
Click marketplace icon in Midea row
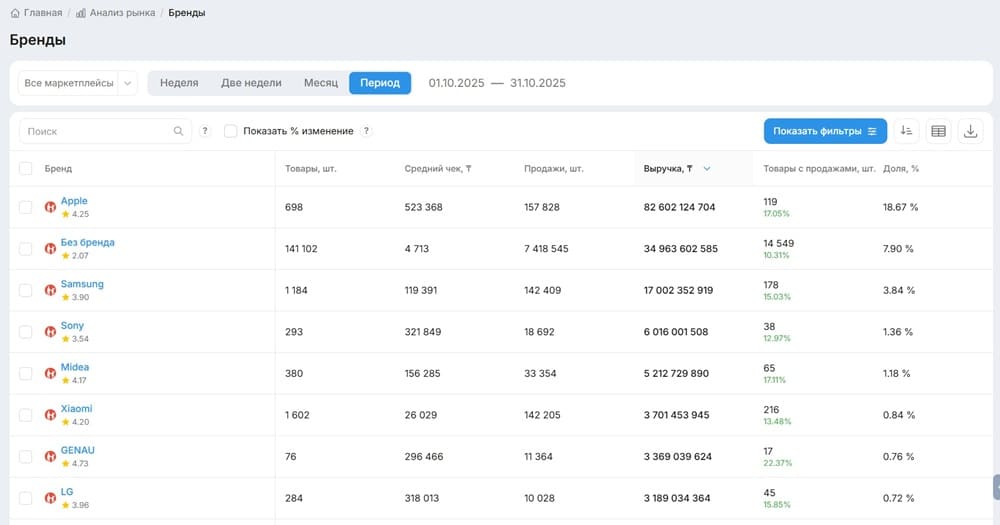[x=50, y=373]
